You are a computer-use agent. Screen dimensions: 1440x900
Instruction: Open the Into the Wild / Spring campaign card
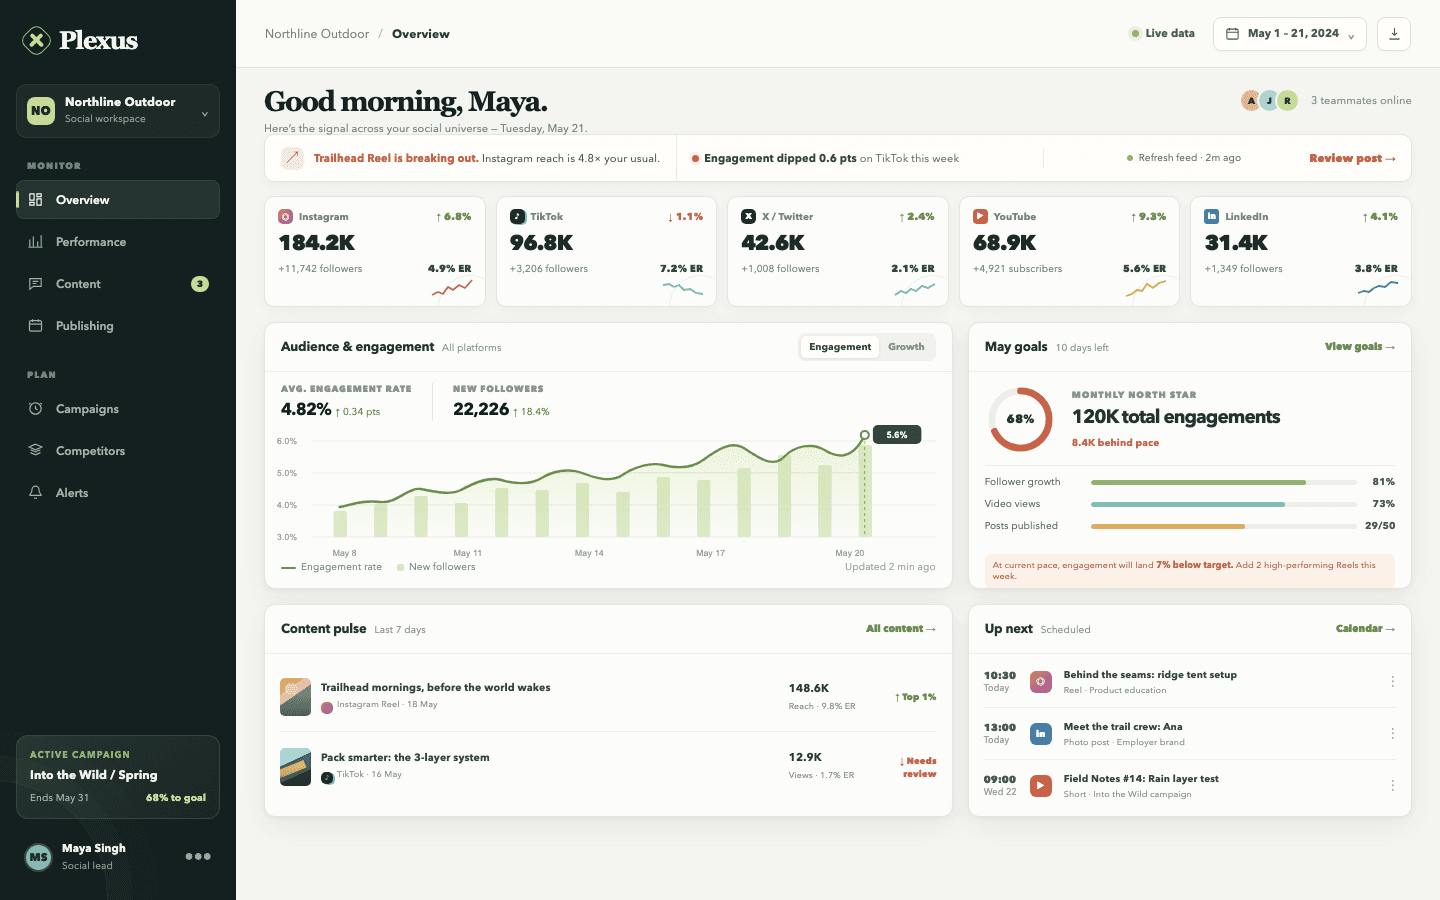tap(118, 777)
